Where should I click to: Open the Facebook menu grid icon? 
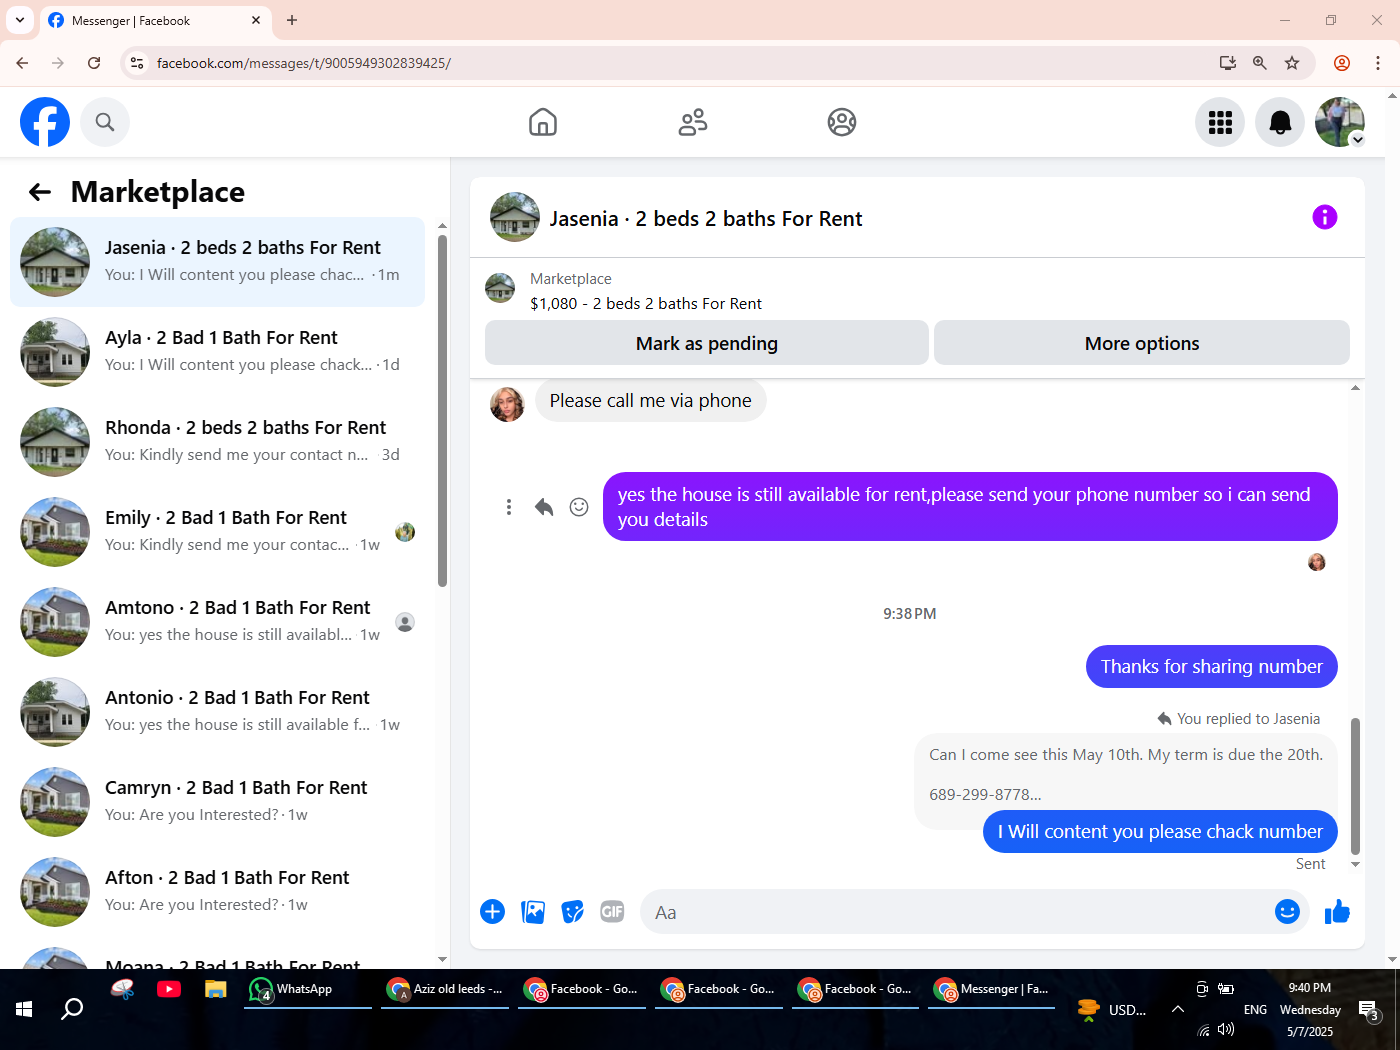click(x=1220, y=122)
